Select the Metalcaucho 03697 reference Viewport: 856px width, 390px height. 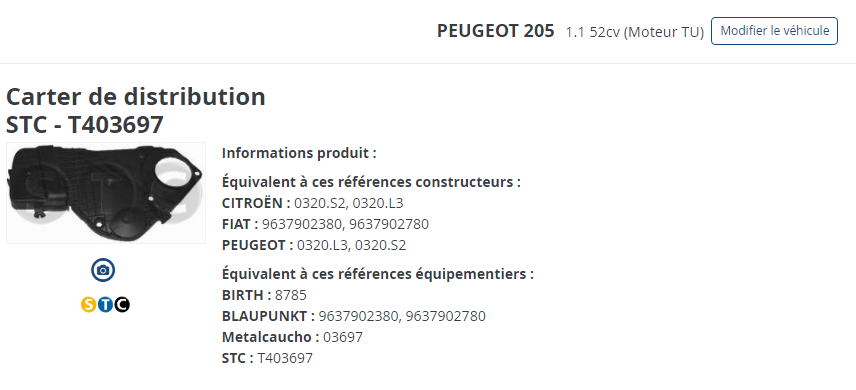[292, 337]
